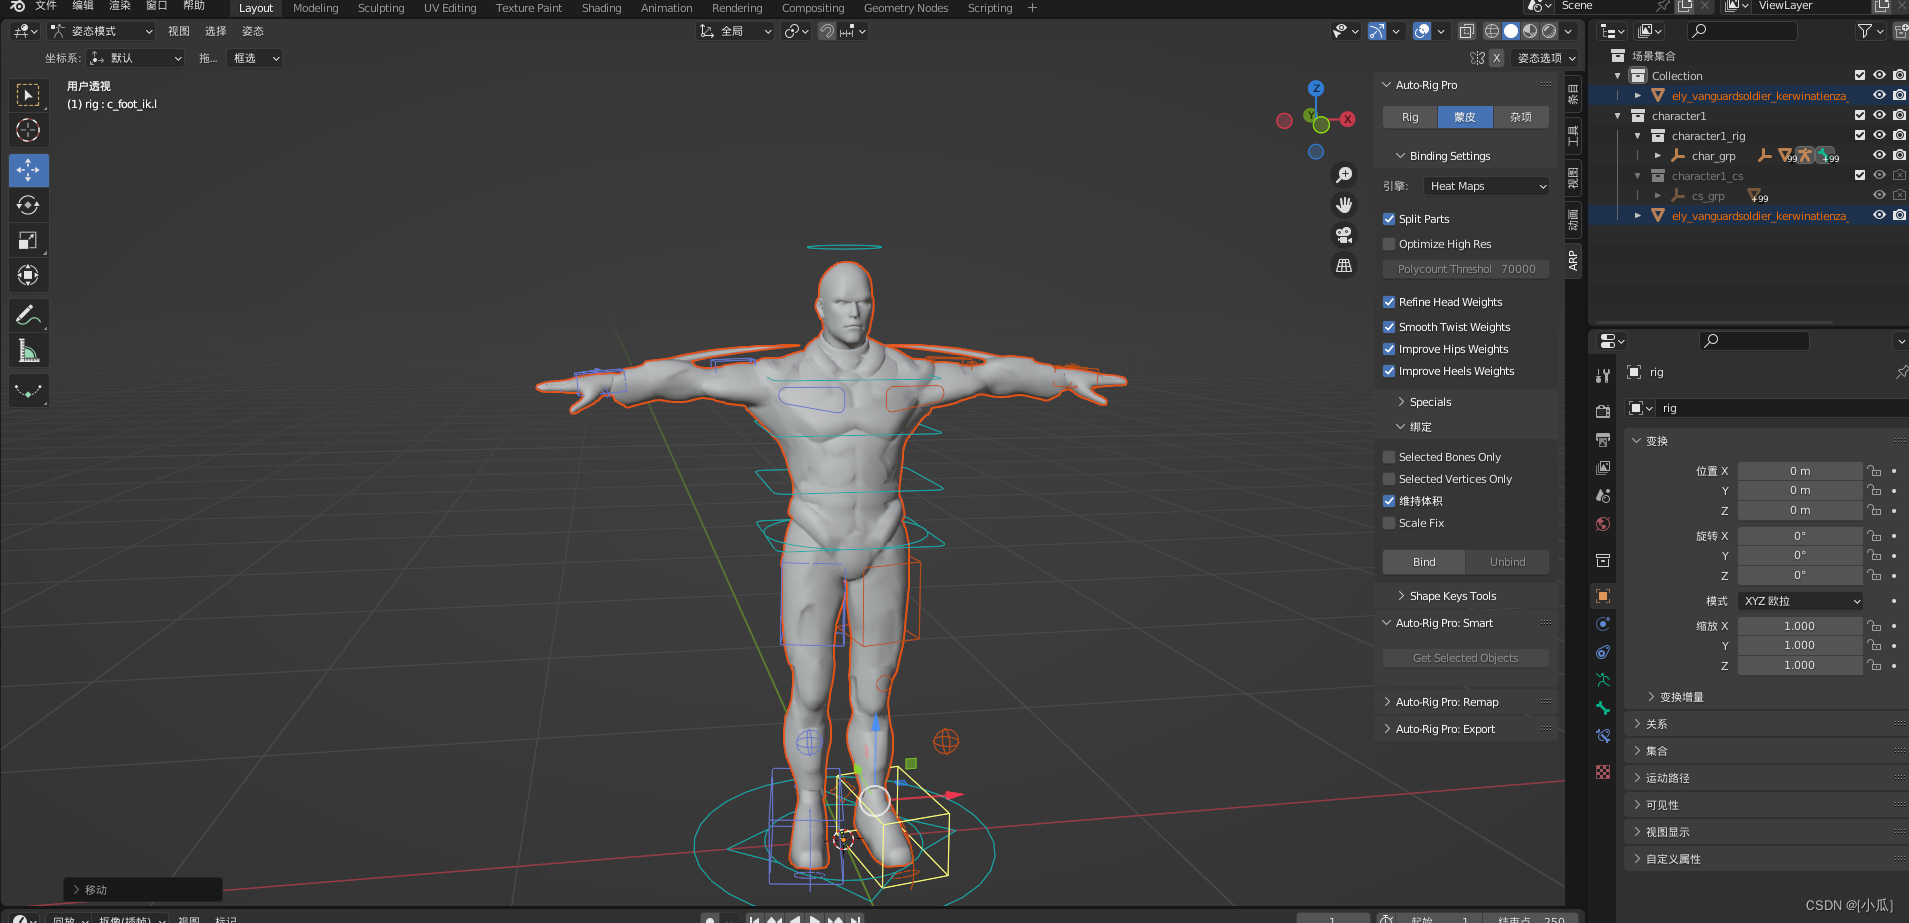Switch to wireframe shading mode

click(x=1492, y=31)
